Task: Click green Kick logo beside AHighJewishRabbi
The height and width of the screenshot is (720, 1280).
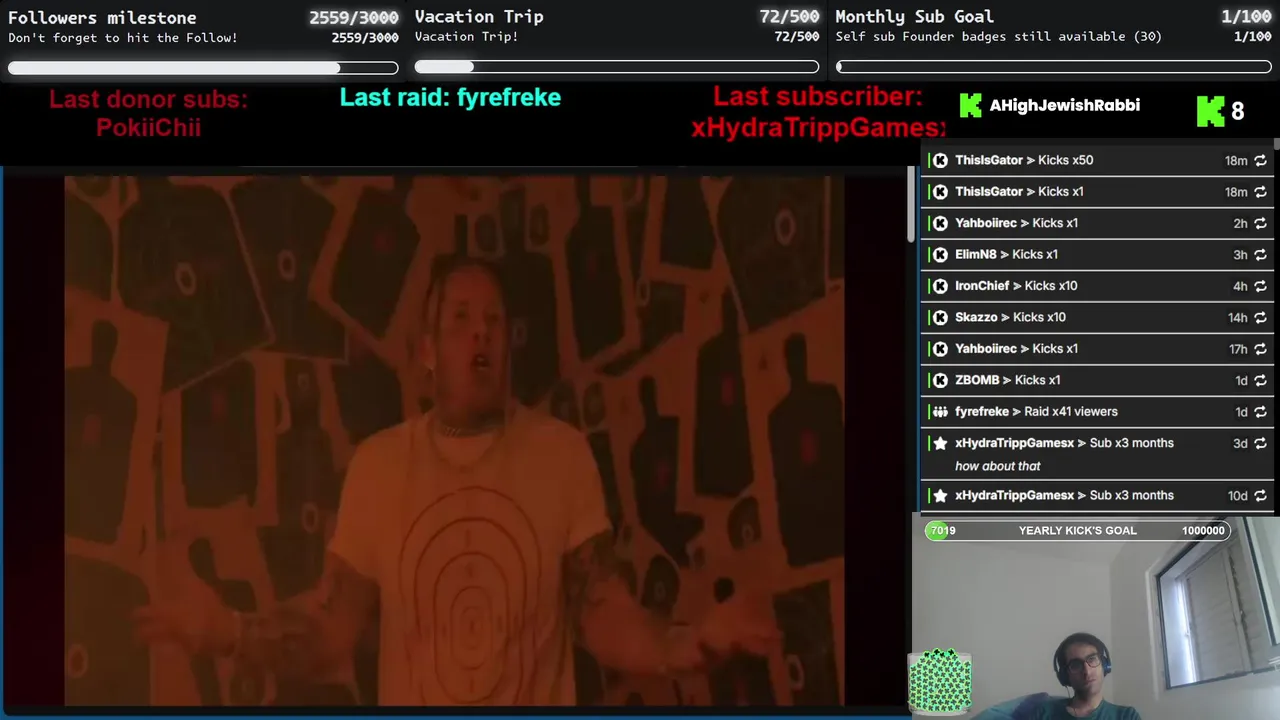Action: [970, 105]
